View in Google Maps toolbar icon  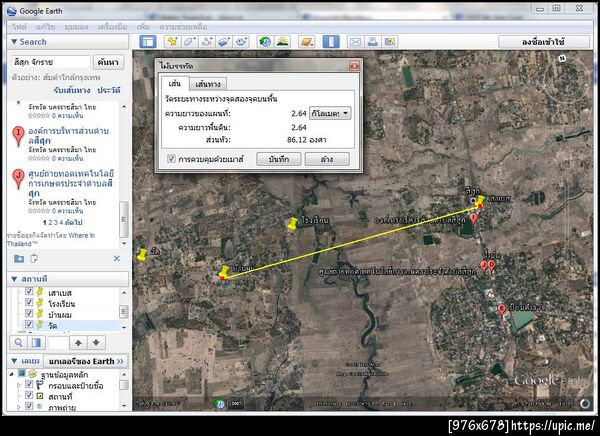tap(390, 41)
